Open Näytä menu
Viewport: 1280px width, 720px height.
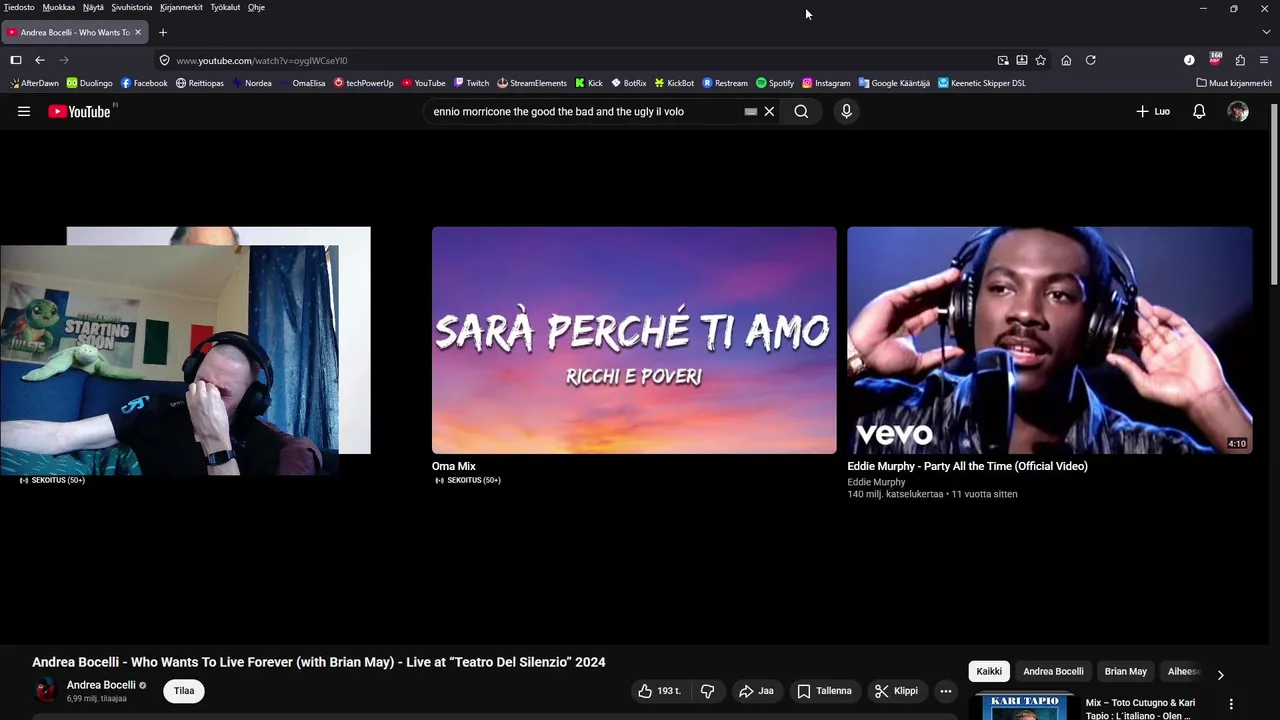click(x=93, y=7)
